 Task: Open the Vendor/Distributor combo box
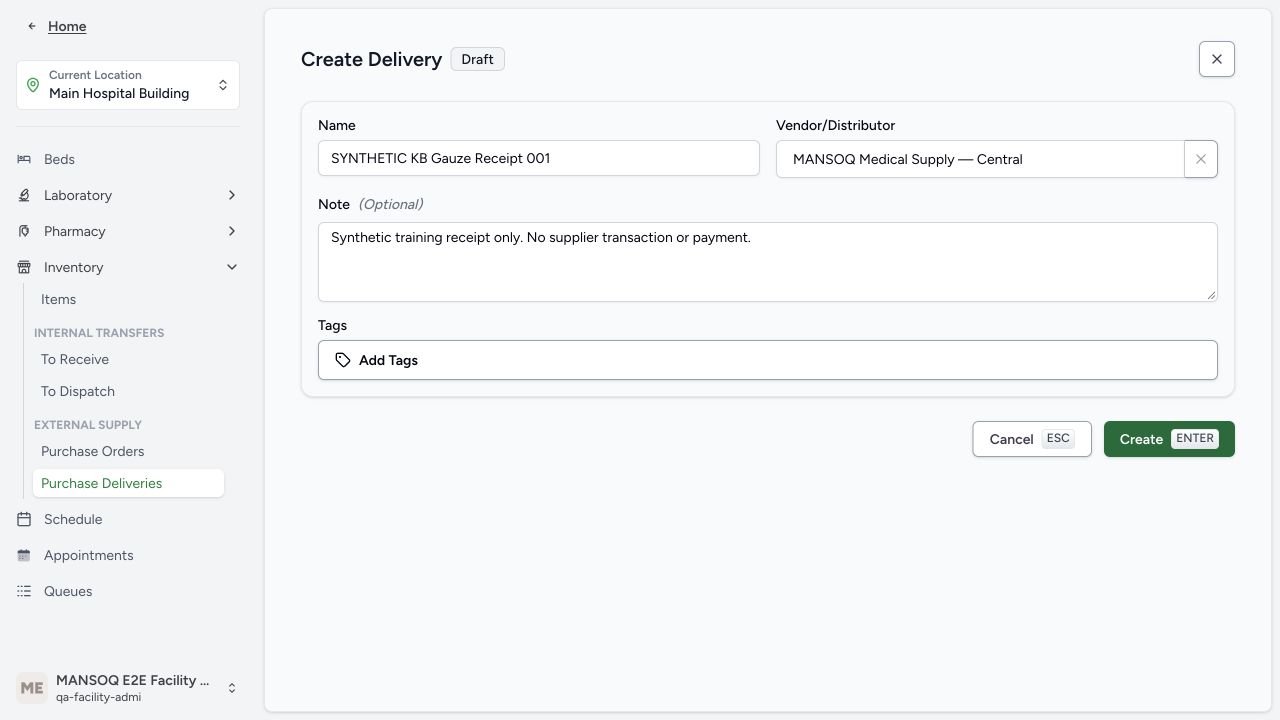(x=980, y=159)
